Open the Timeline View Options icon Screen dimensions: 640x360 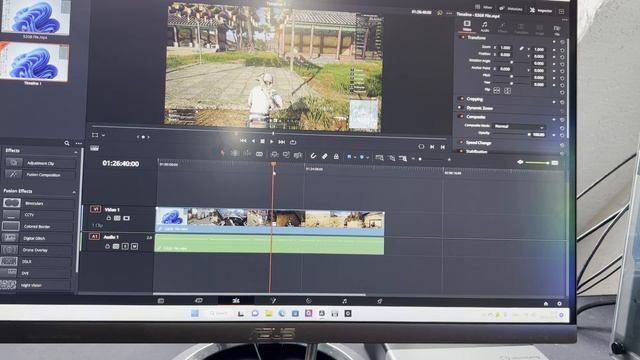click(94, 148)
